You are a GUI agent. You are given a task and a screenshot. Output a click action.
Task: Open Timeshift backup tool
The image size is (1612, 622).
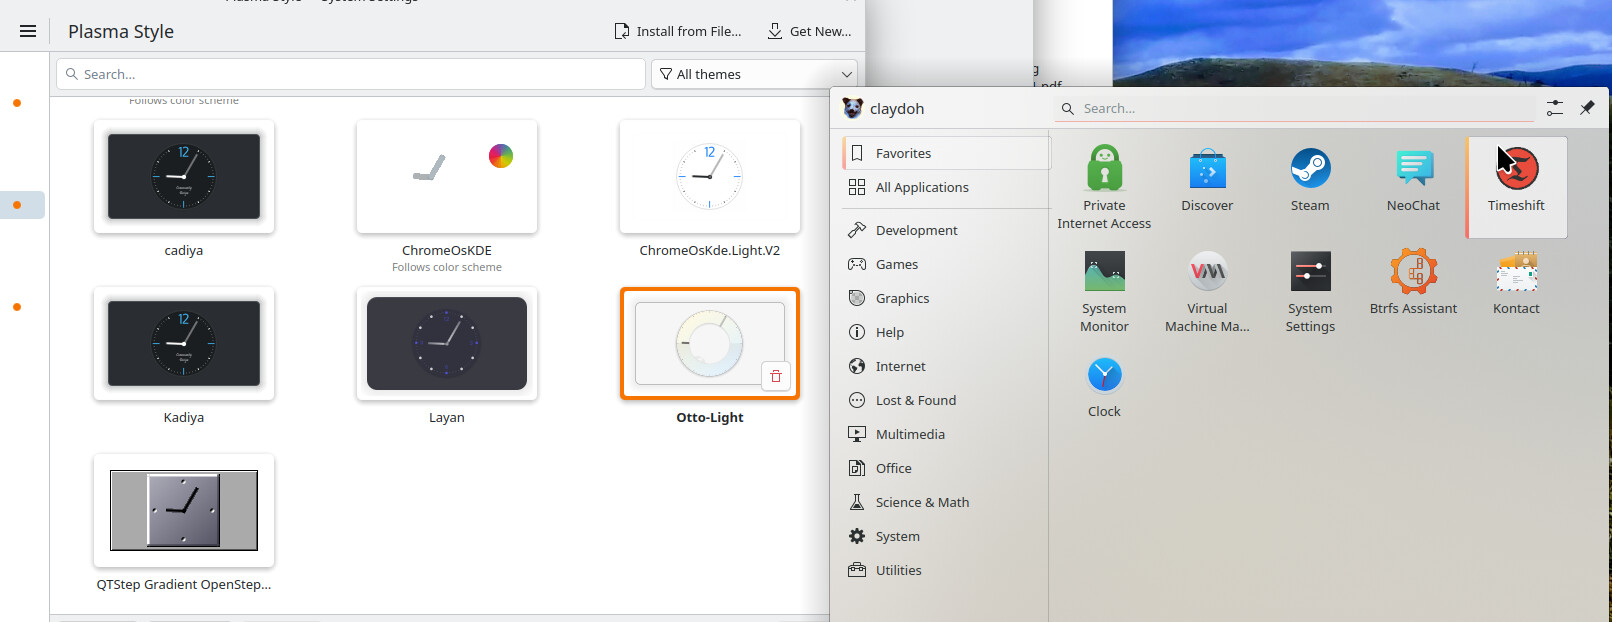point(1516,169)
